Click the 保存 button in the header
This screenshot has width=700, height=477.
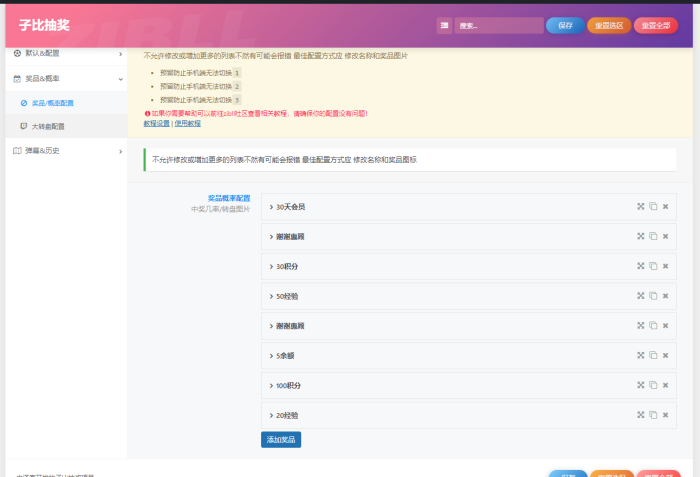(x=565, y=25)
